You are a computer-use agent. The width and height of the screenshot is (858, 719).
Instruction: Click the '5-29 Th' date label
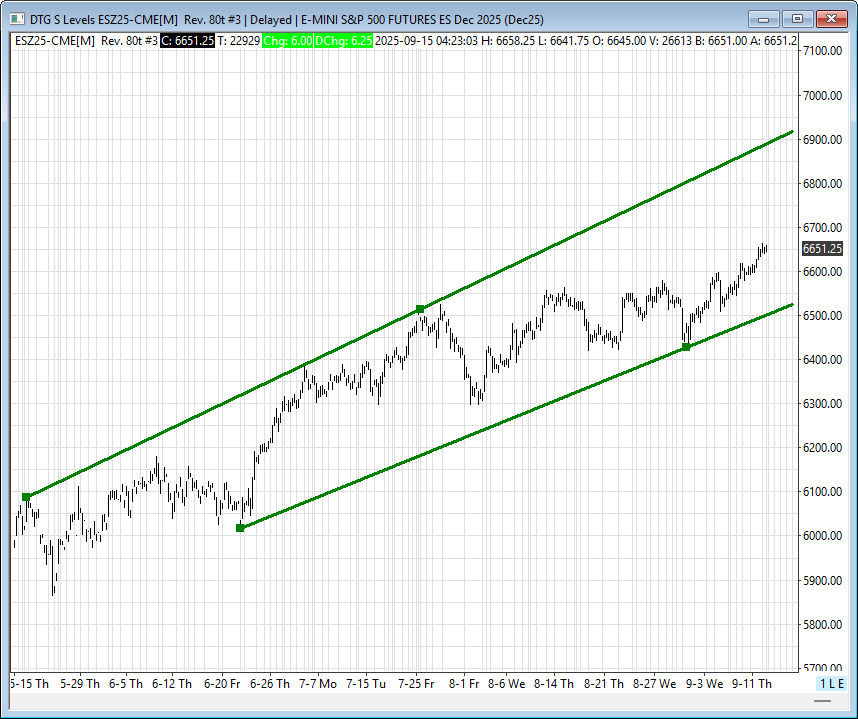pos(80,684)
